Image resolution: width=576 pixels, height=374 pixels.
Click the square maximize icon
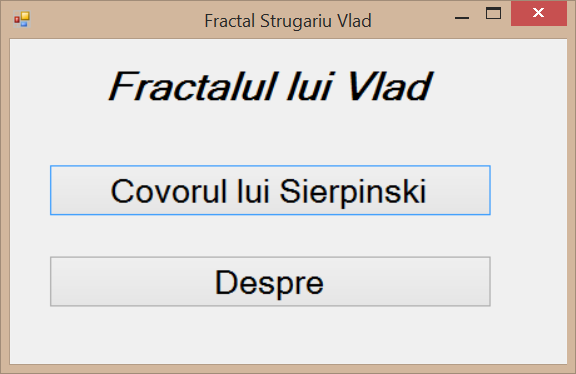point(493,13)
